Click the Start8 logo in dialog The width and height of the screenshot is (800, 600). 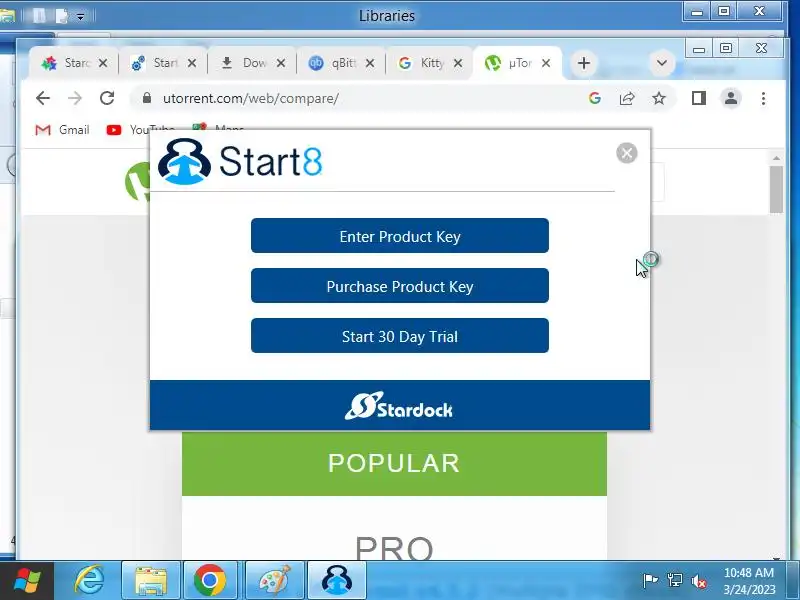click(x=240, y=161)
